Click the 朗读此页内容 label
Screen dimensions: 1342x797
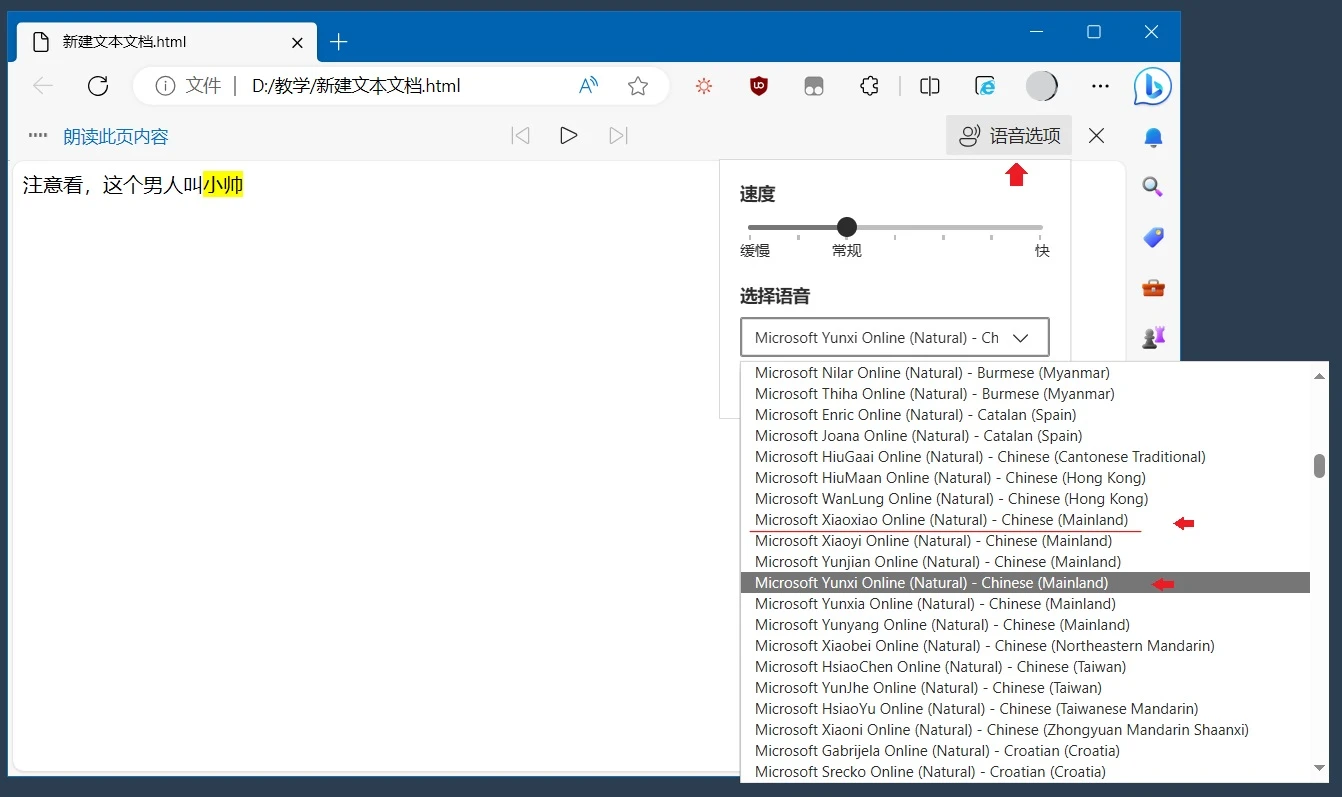tap(116, 137)
